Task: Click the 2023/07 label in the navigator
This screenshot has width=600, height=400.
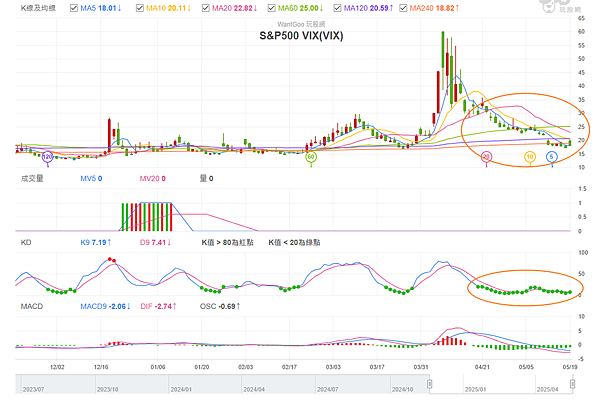Action: tap(33, 389)
